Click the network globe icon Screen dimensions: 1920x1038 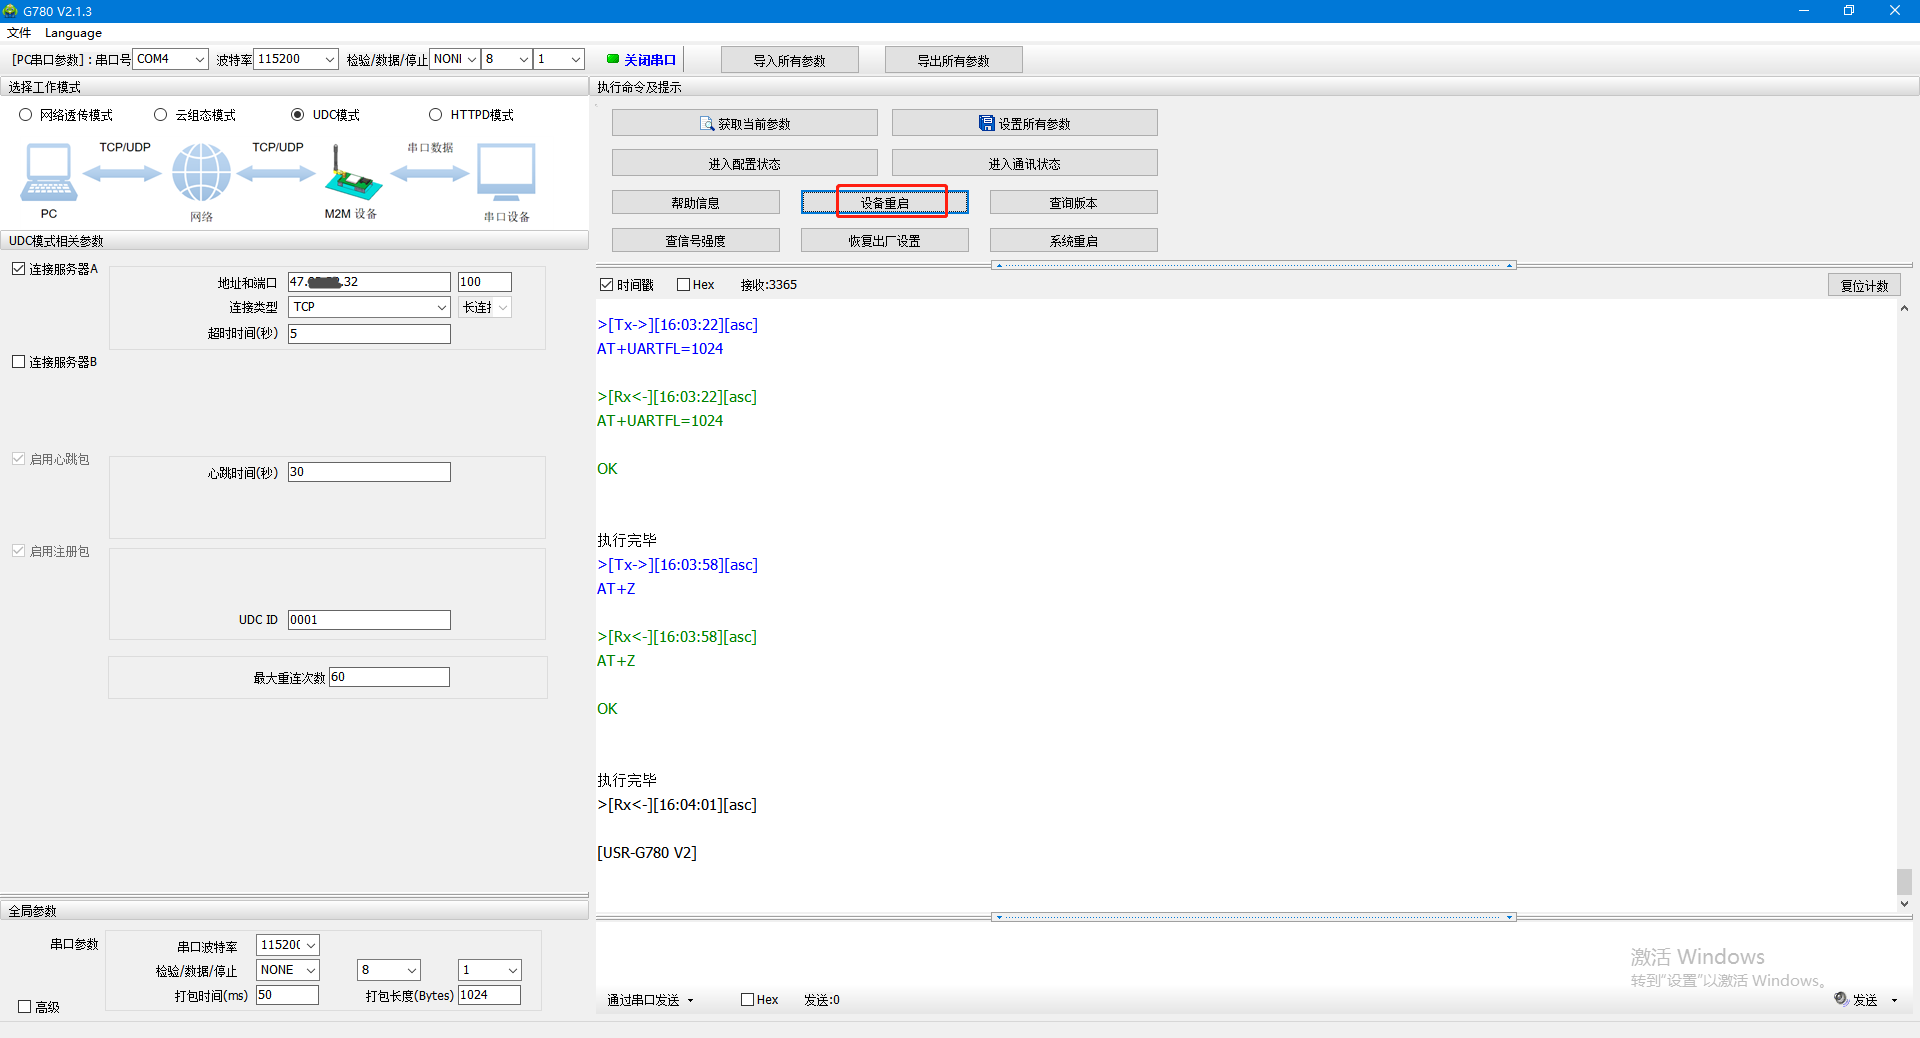(x=201, y=173)
